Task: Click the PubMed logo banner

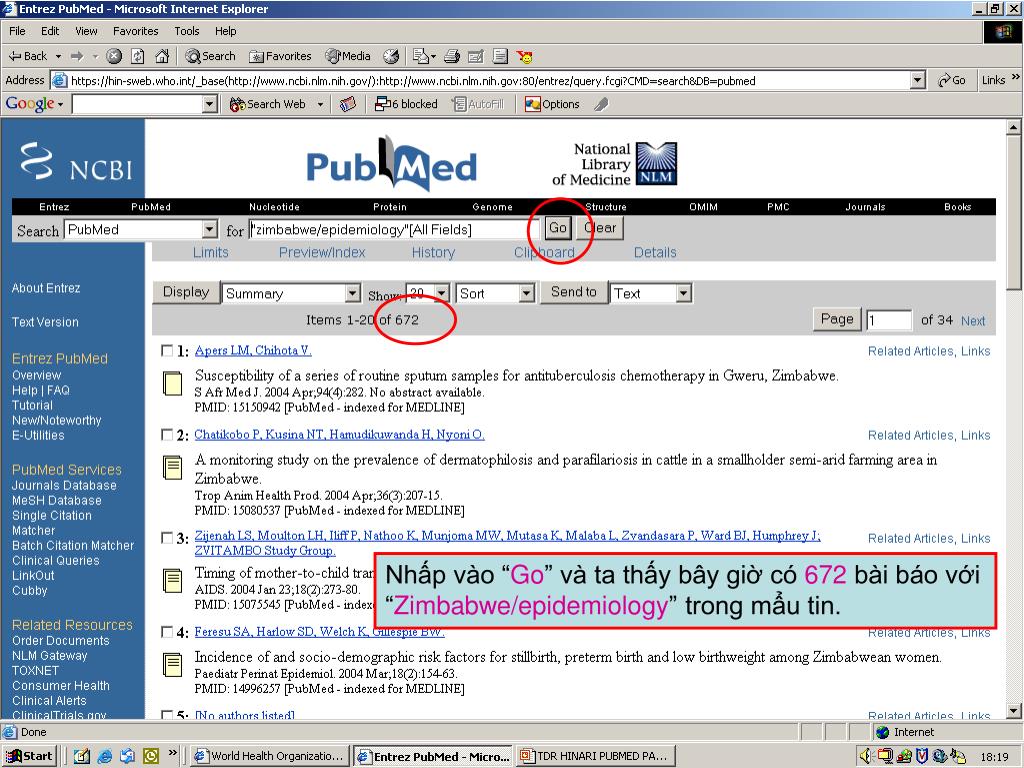Action: (391, 163)
